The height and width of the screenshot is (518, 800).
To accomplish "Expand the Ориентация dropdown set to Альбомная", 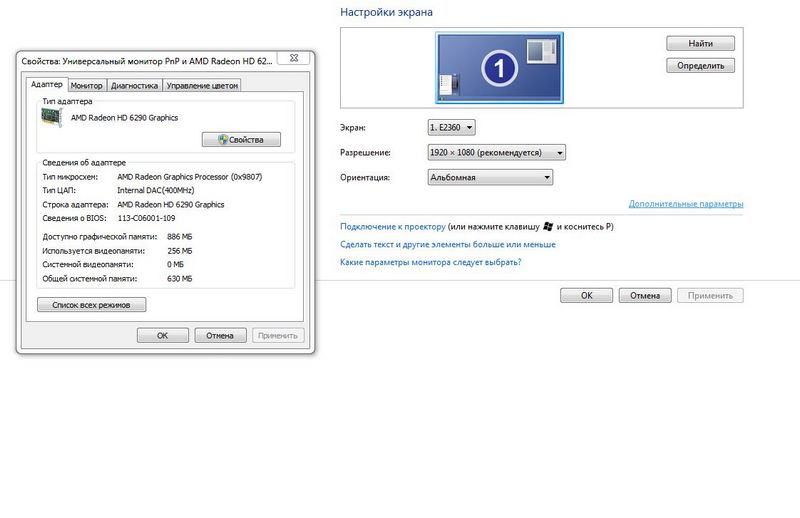I will pos(489,177).
